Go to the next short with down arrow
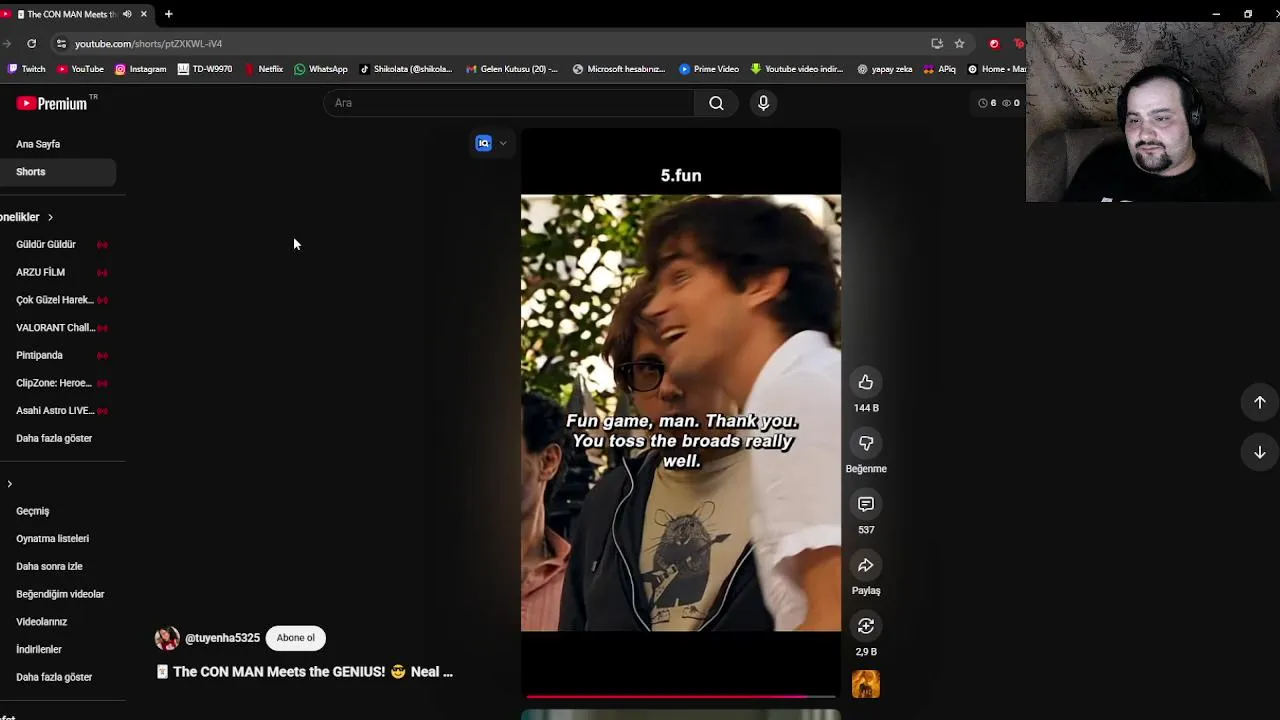1280x720 pixels. point(1260,452)
